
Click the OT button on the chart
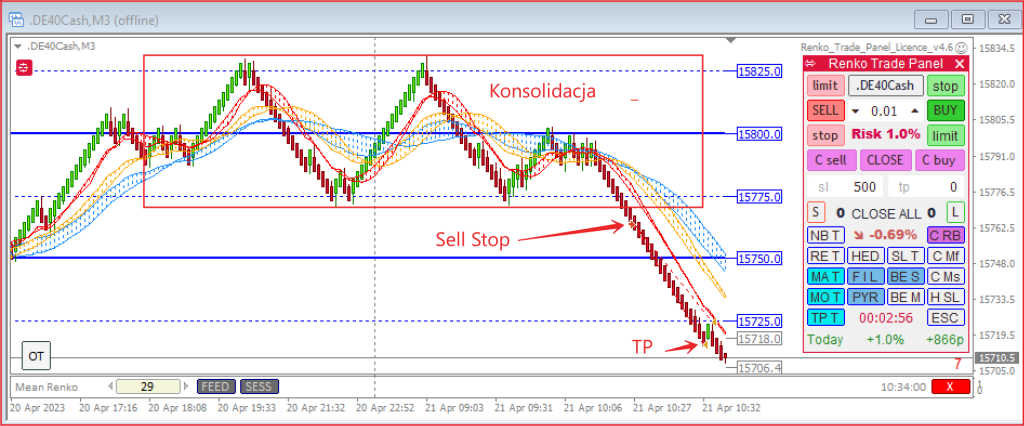[35, 355]
